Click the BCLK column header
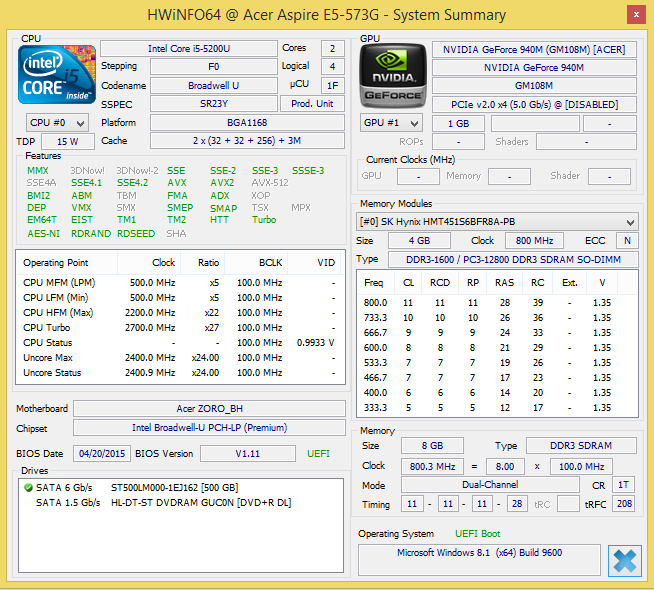Viewport: 654px width, 590px height. pyautogui.click(x=256, y=263)
